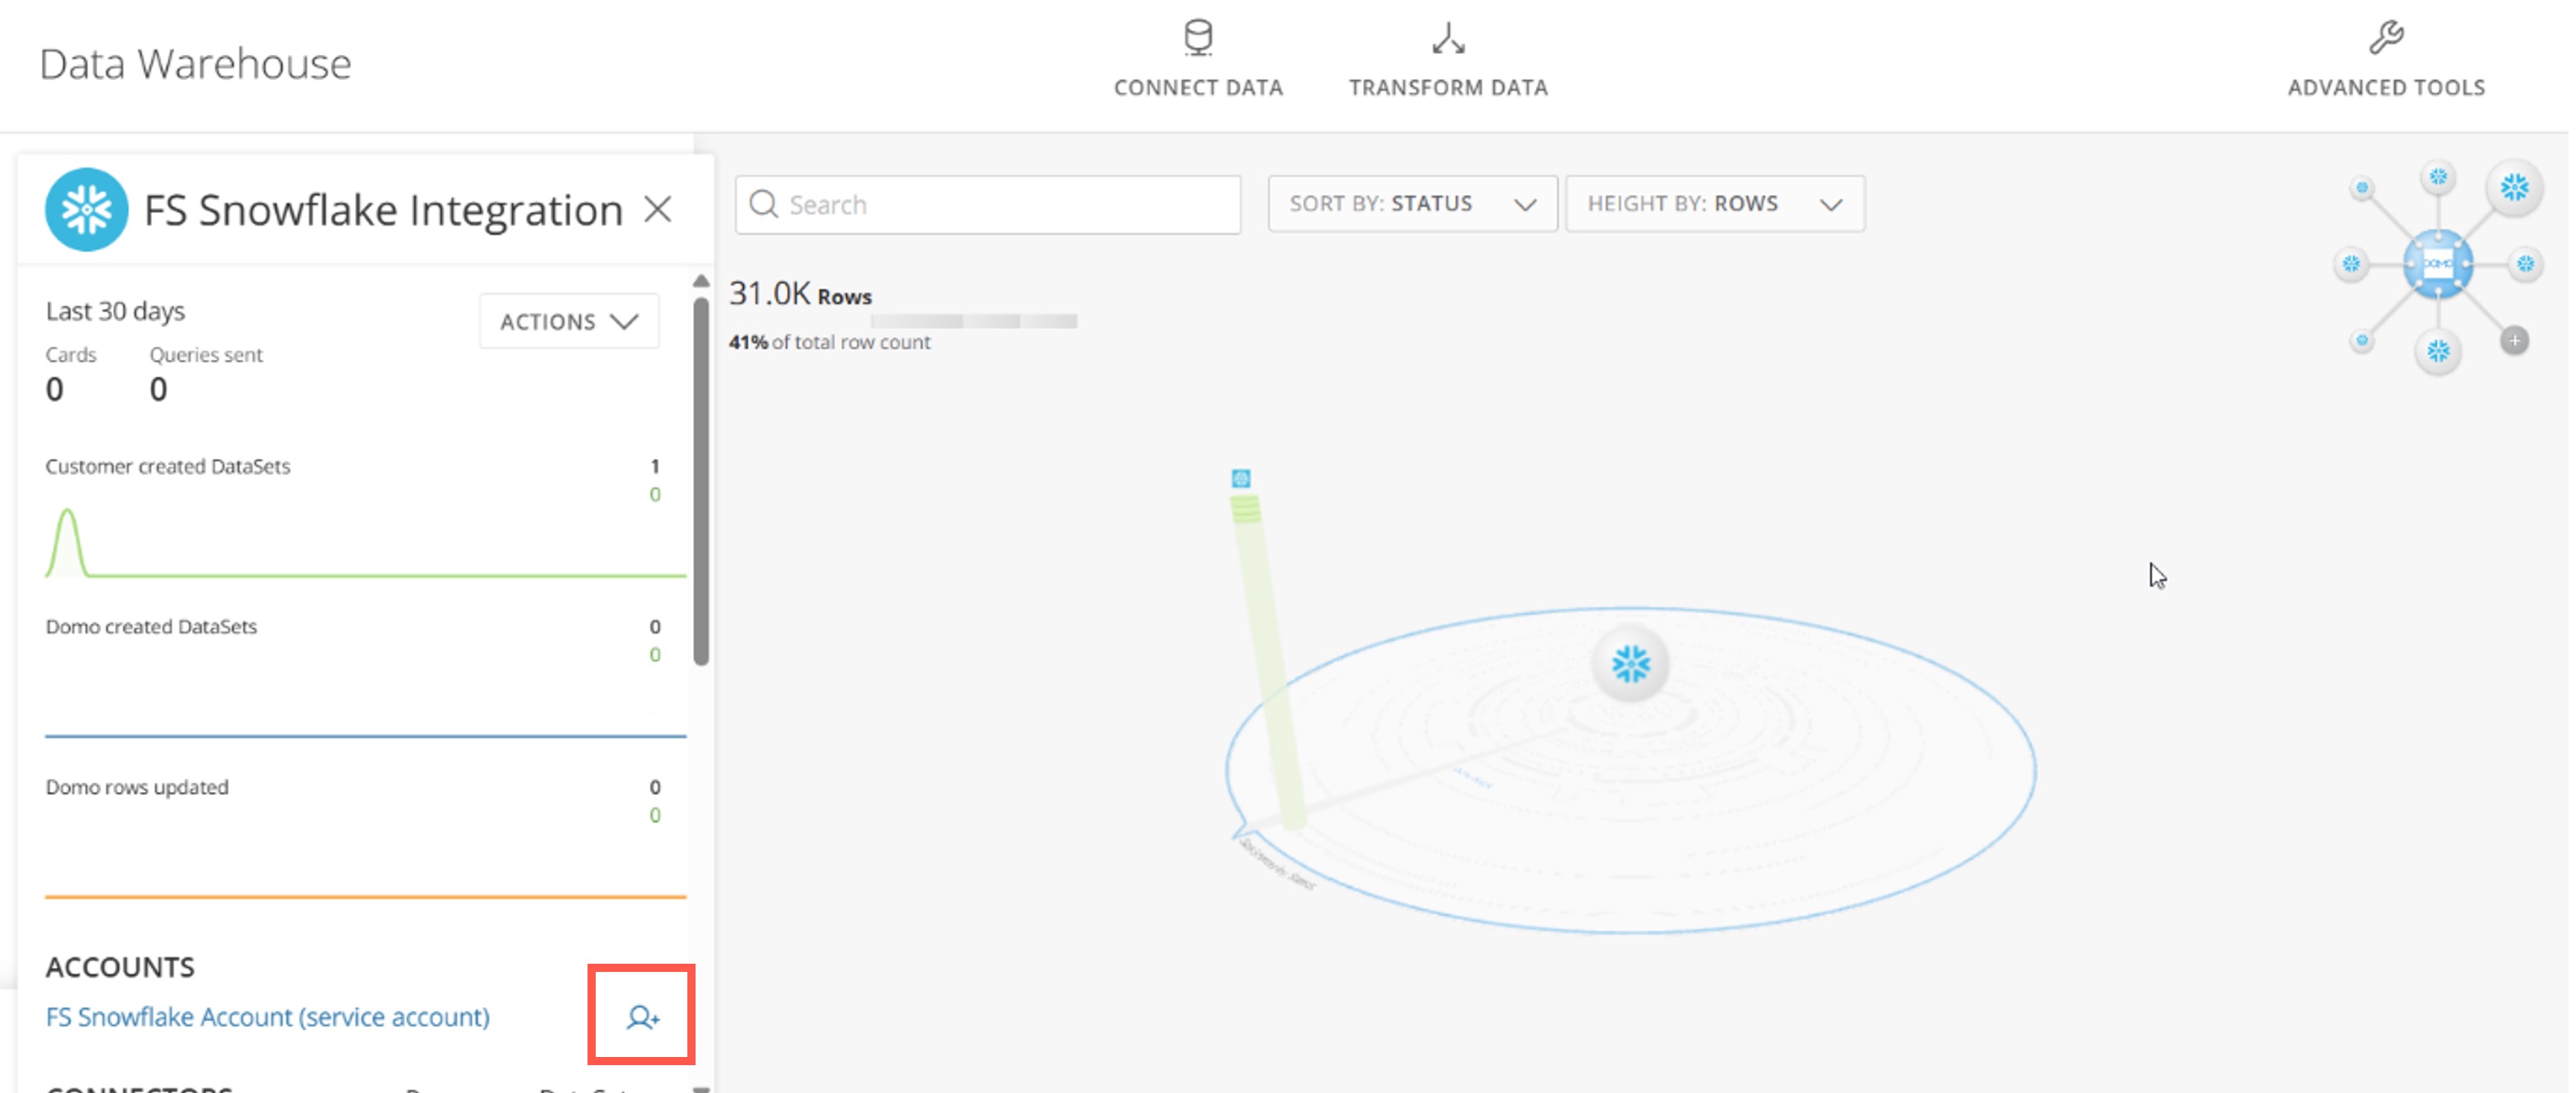Click the side panel scrollbar up arrow
The image size is (2576, 1093).
(x=701, y=282)
